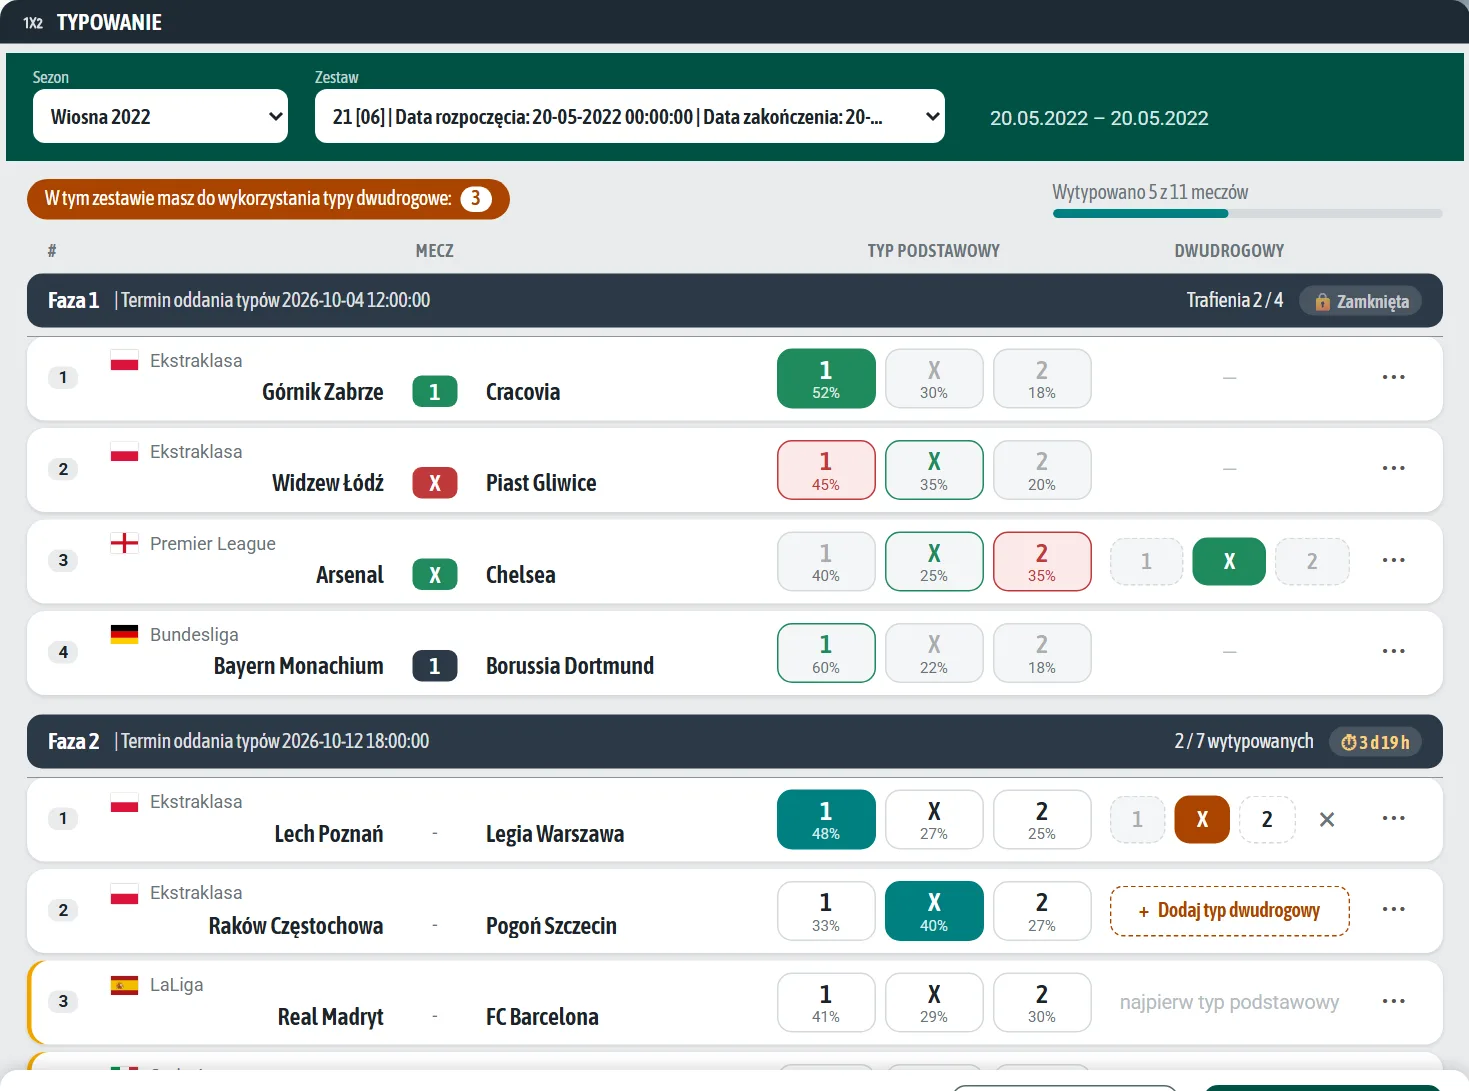Open more options for Widzew Łódź match
The image size is (1469, 1091).
pyautogui.click(x=1393, y=468)
